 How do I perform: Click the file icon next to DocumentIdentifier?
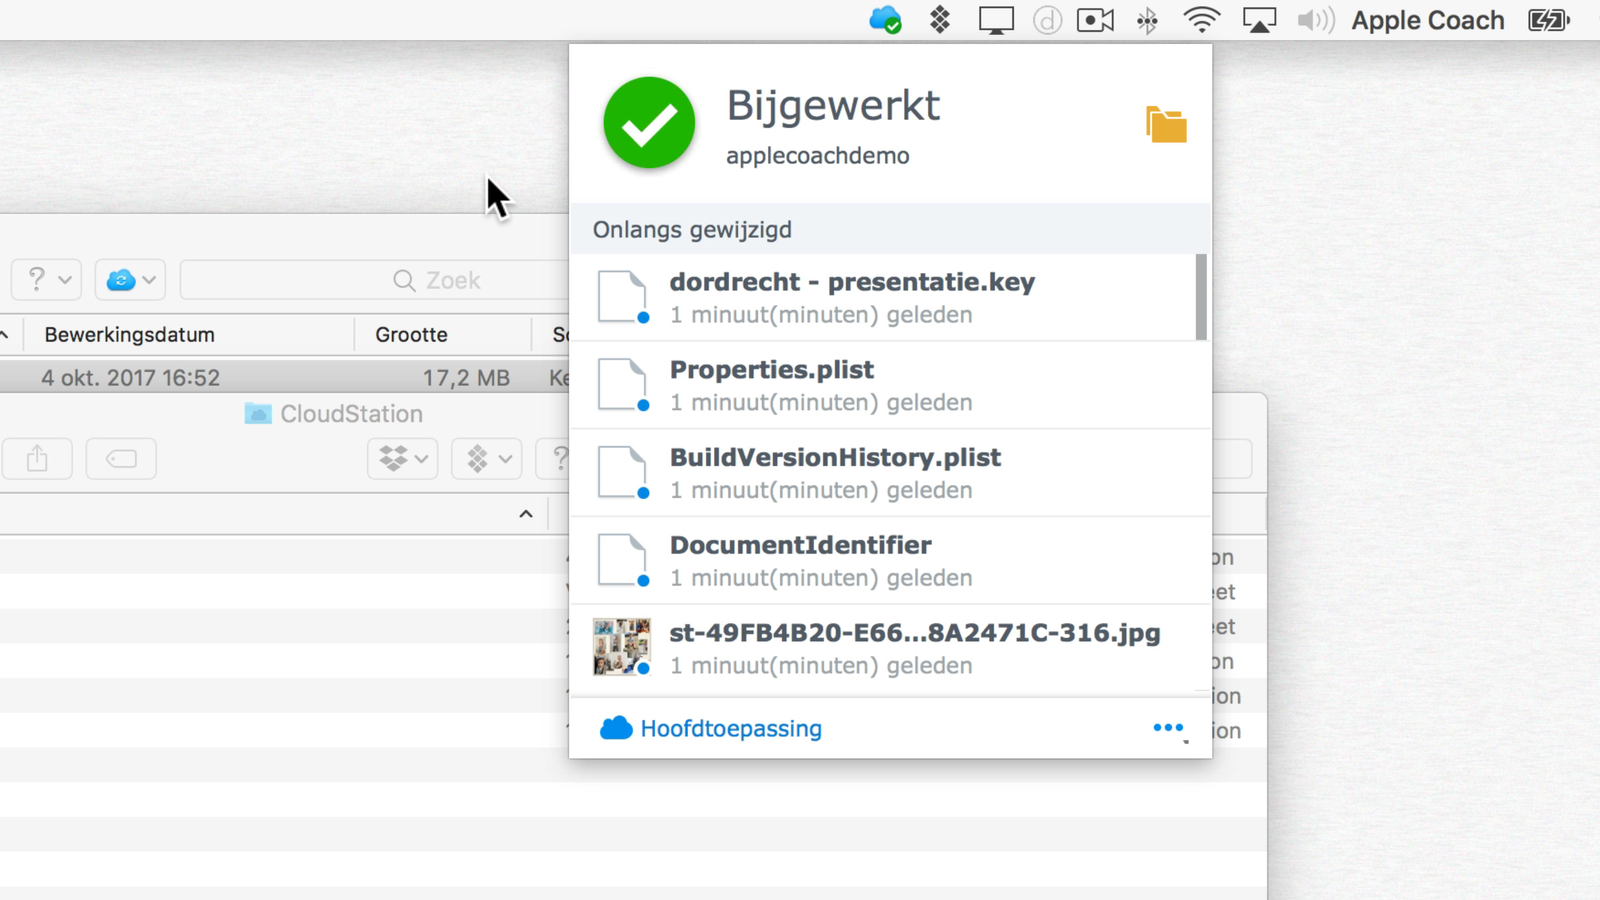point(622,561)
